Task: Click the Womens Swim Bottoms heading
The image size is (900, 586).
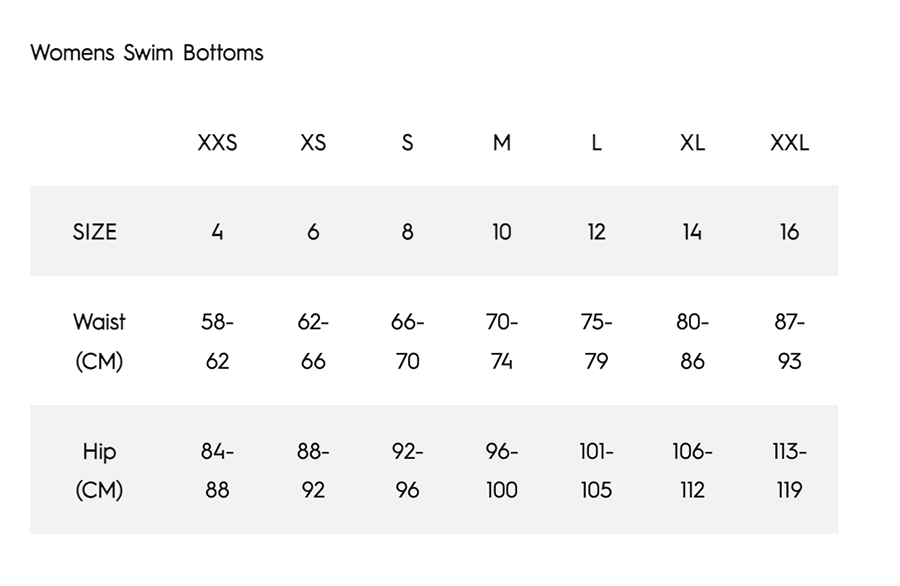Action: 147,53
